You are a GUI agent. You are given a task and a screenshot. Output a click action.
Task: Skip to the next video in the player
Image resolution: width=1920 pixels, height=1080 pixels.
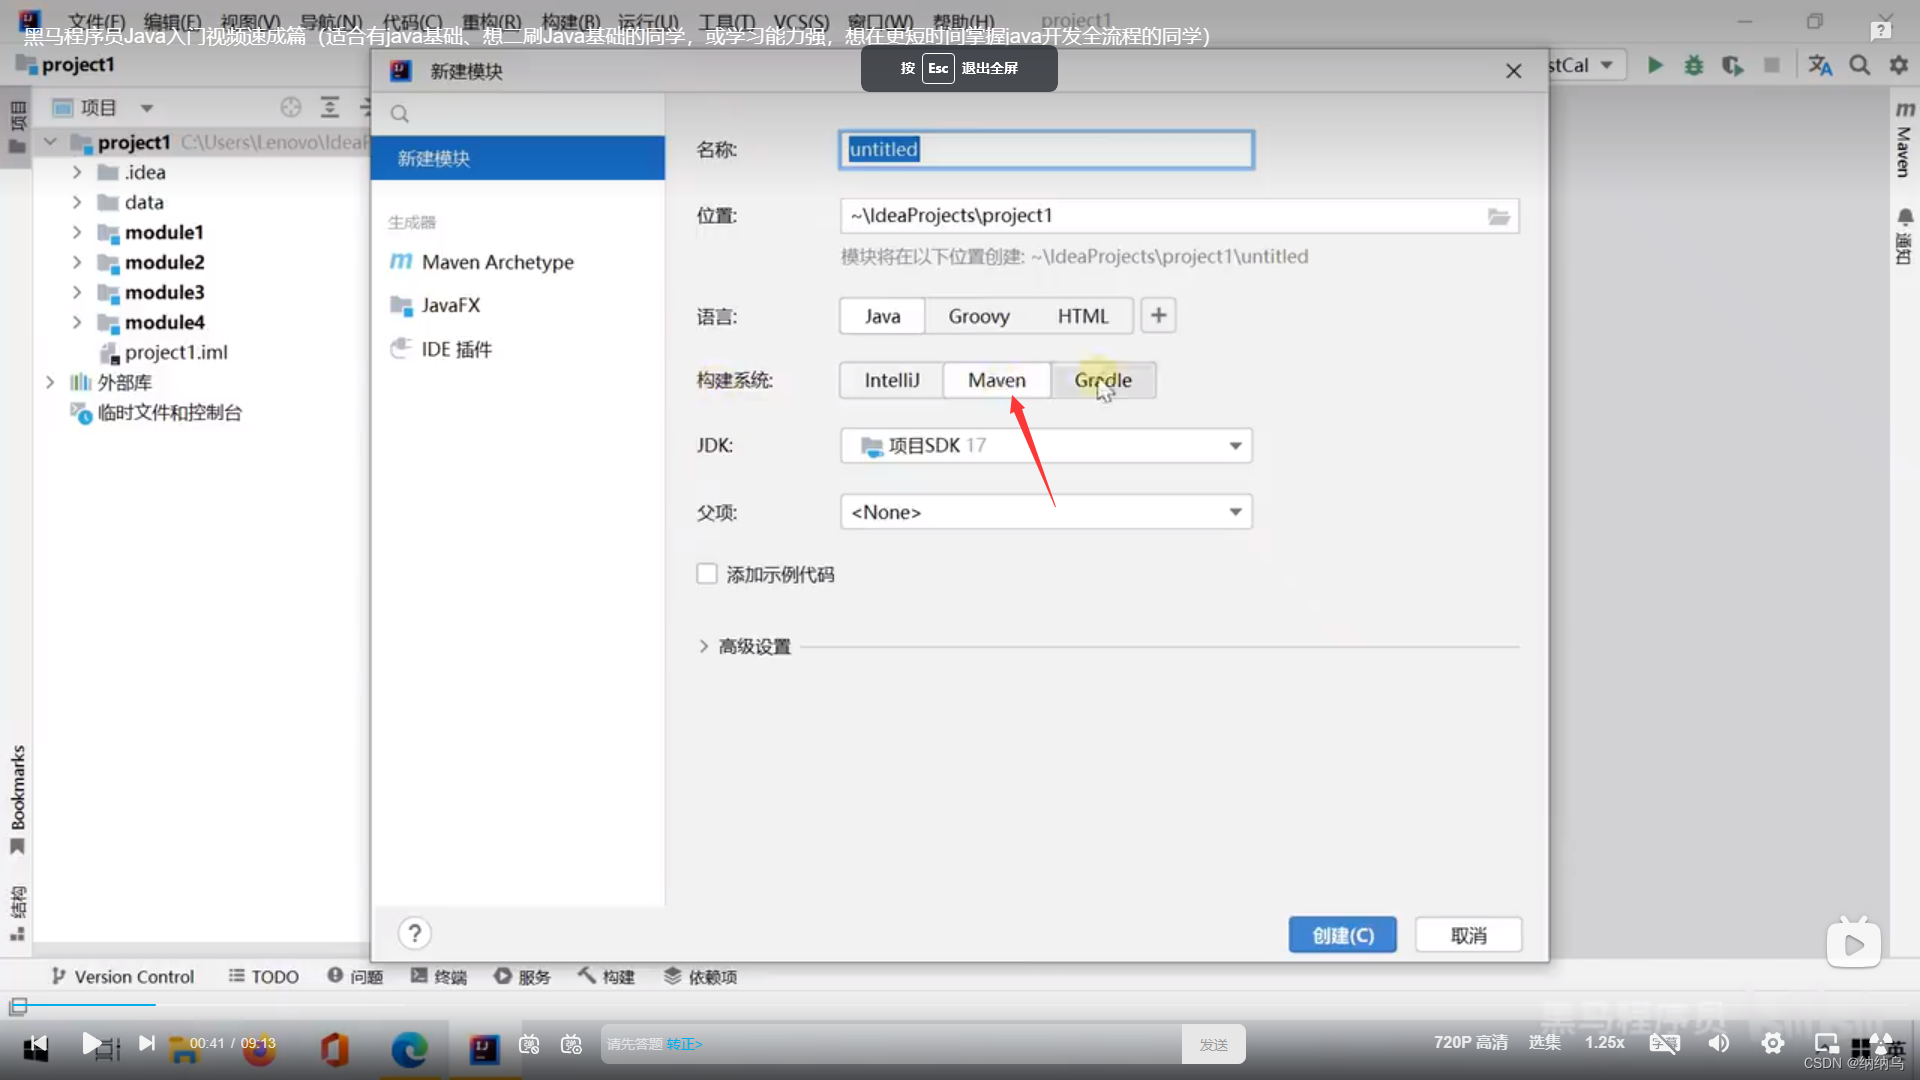(x=146, y=1044)
